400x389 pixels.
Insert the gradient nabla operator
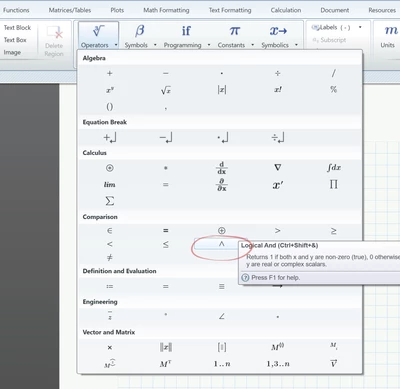[x=277, y=167]
